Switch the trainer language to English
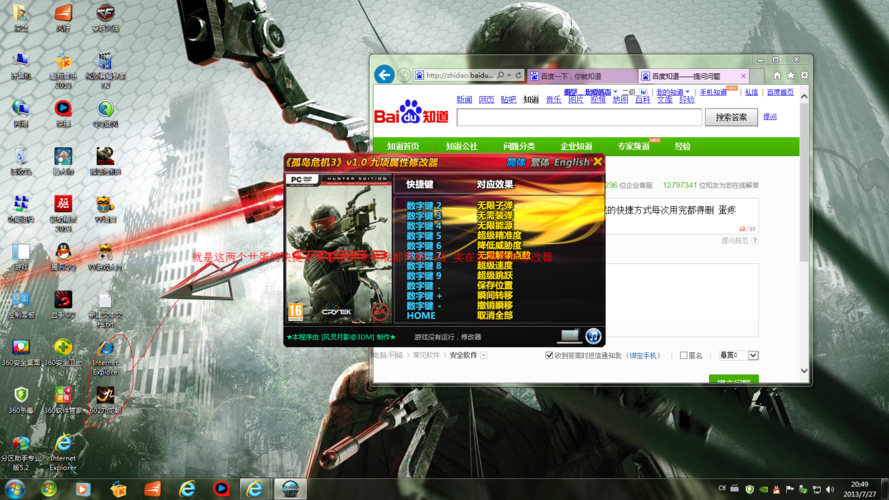The image size is (889, 500). [x=572, y=162]
